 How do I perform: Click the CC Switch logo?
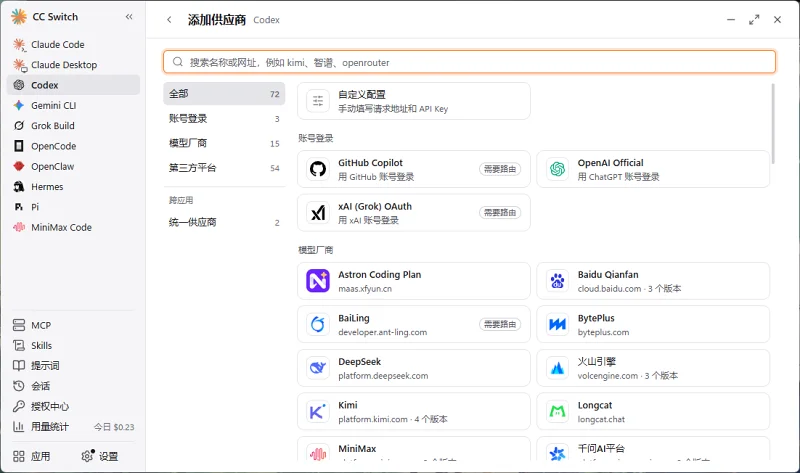19,17
